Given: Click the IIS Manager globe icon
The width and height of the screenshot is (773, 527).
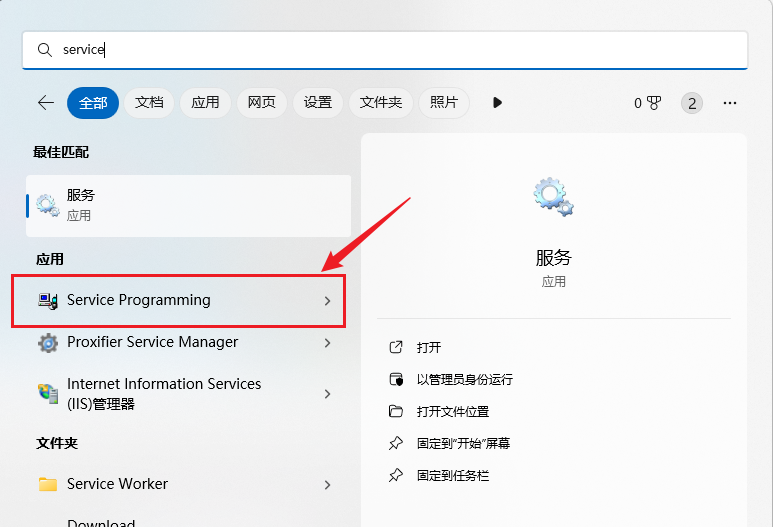Looking at the screenshot, I should 48,394.
